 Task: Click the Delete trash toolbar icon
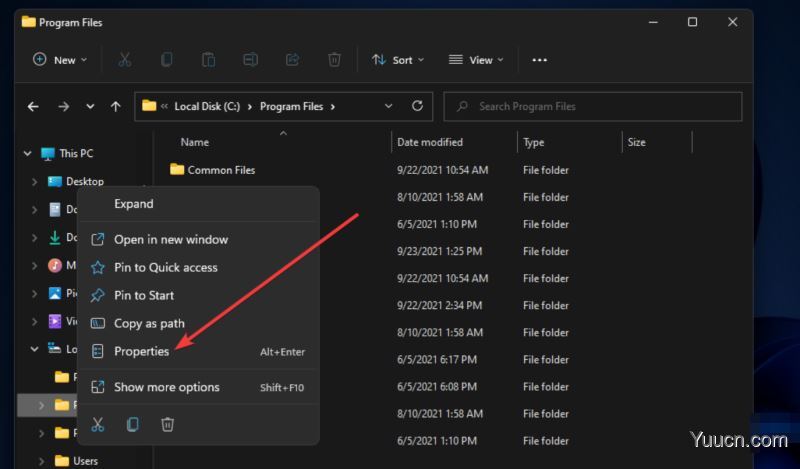tap(334, 60)
